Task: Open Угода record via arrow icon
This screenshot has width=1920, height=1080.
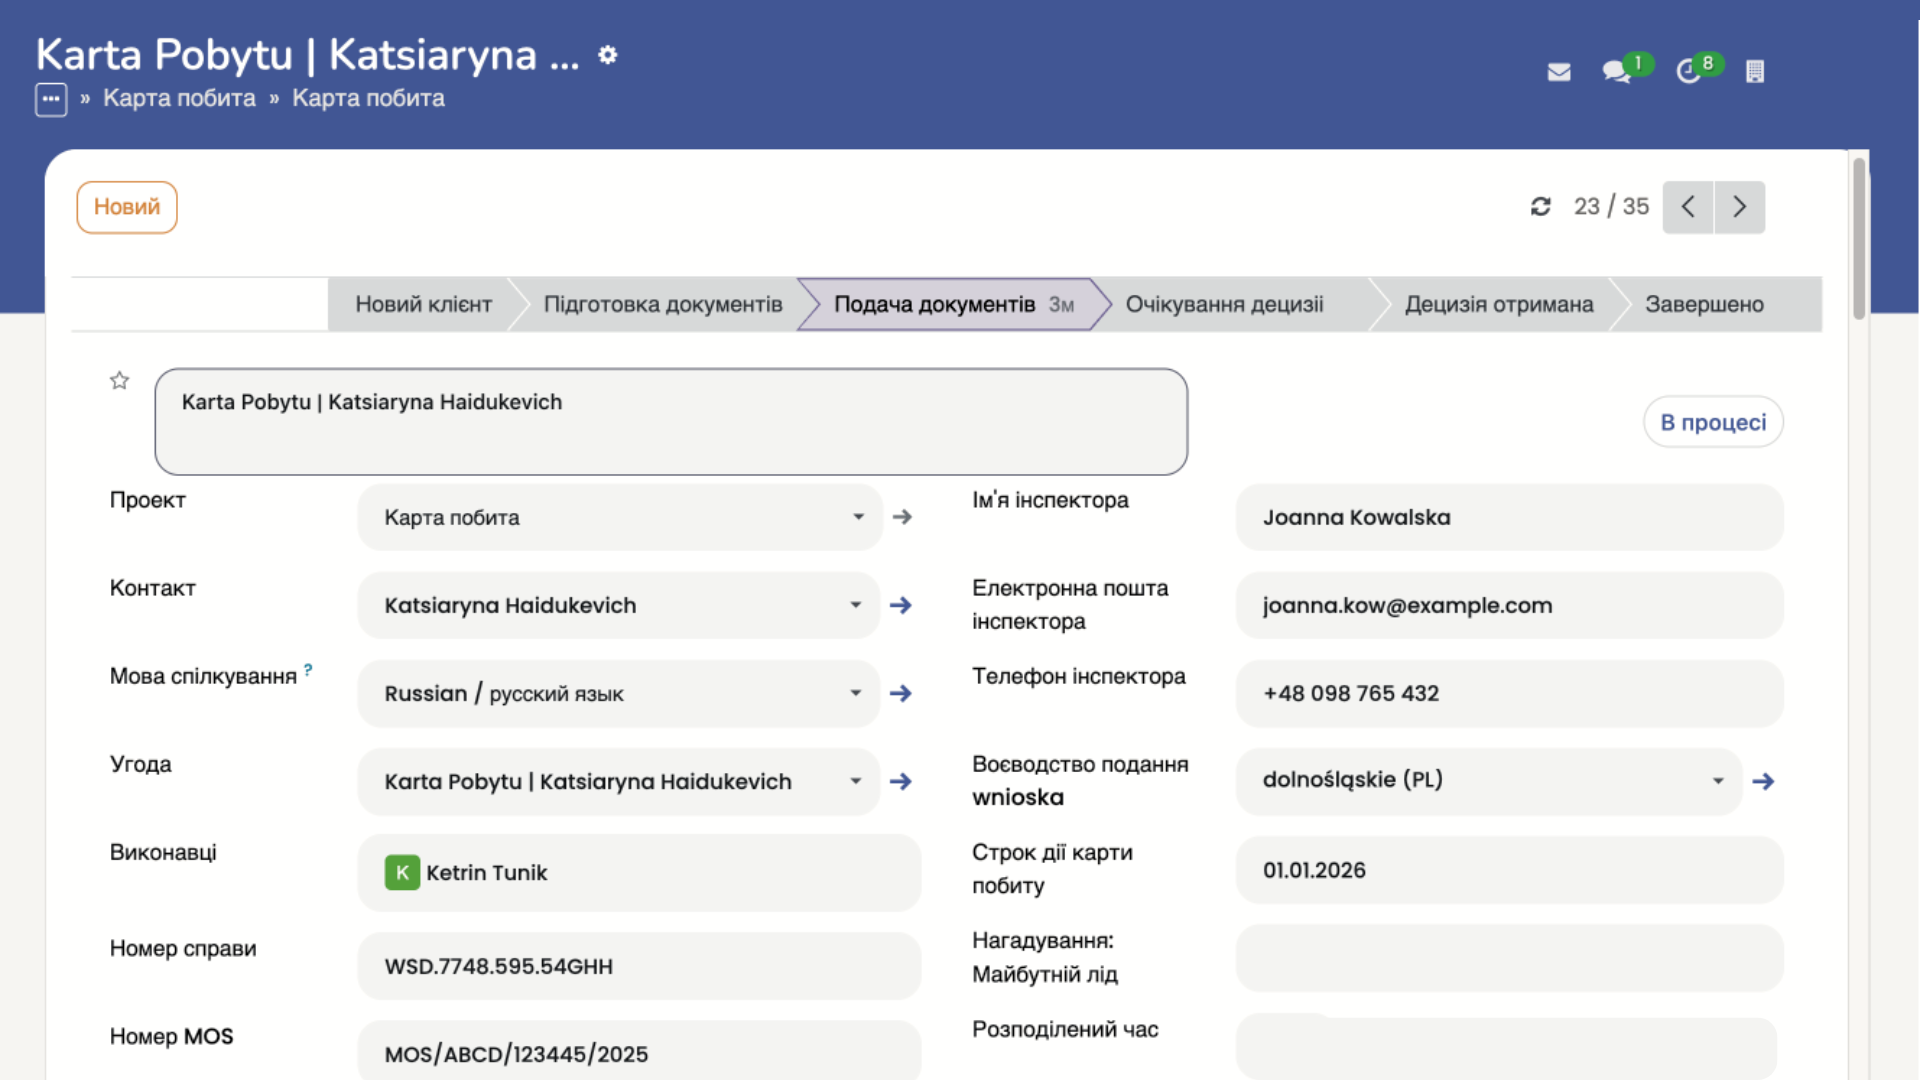Action: 901,781
